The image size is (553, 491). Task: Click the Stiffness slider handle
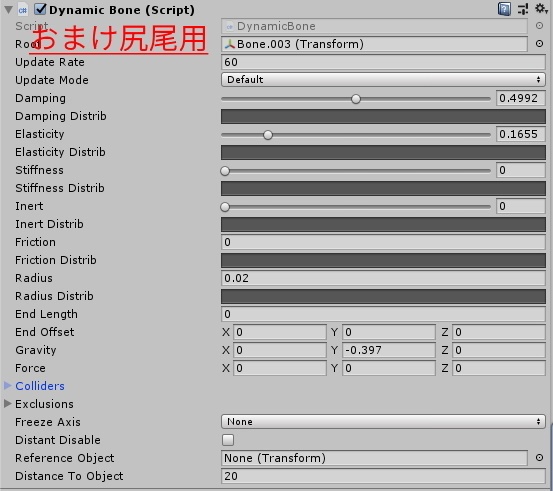pyautogui.click(x=225, y=171)
